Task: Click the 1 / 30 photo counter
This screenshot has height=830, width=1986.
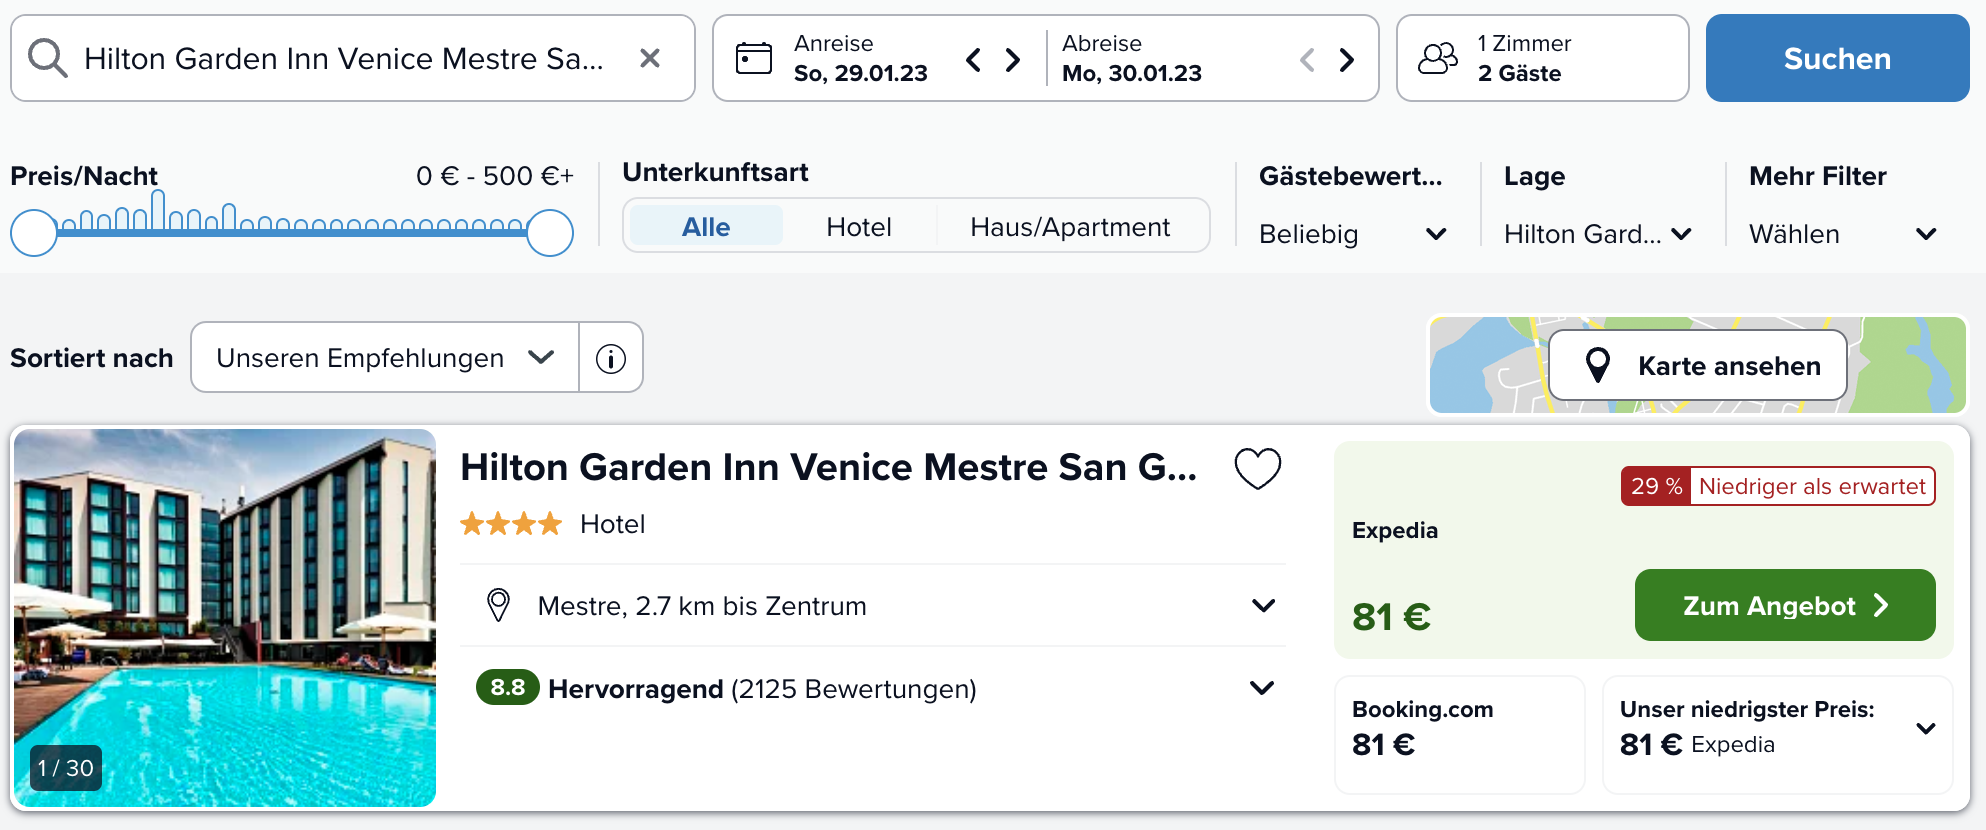Action: [x=66, y=768]
